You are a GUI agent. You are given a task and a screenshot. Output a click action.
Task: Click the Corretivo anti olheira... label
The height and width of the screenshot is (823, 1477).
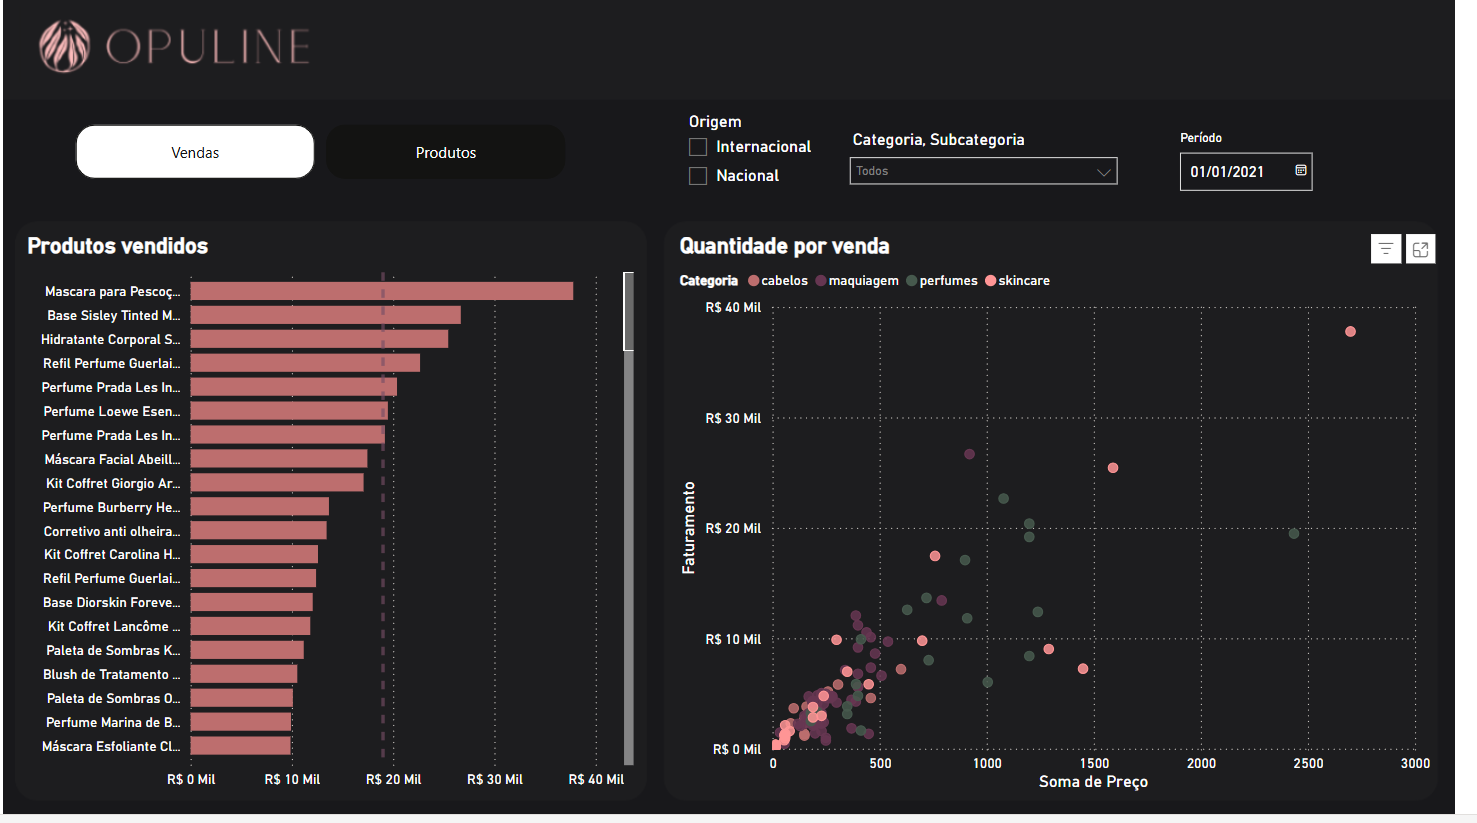[x=112, y=531]
